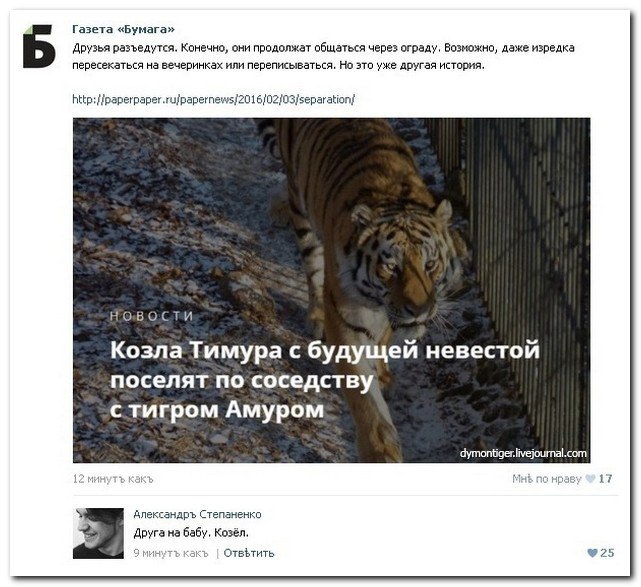This screenshot has height=587, width=641.
Task: Click the headline about Козла Тимура
Action: tap(325, 379)
